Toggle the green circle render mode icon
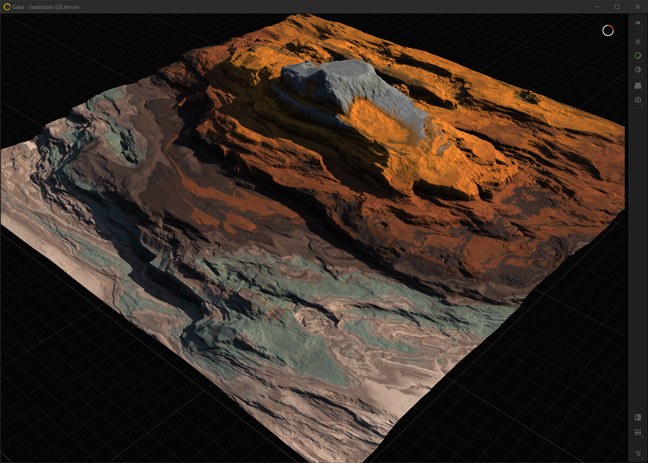Image resolution: width=648 pixels, height=463 pixels. pyautogui.click(x=638, y=55)
